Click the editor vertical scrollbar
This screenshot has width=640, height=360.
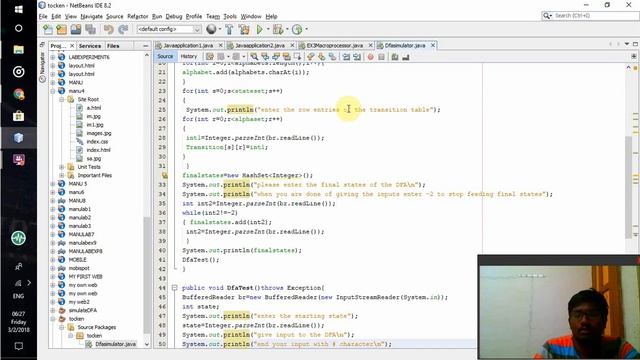pyautogui.click(x=628, y=188)
